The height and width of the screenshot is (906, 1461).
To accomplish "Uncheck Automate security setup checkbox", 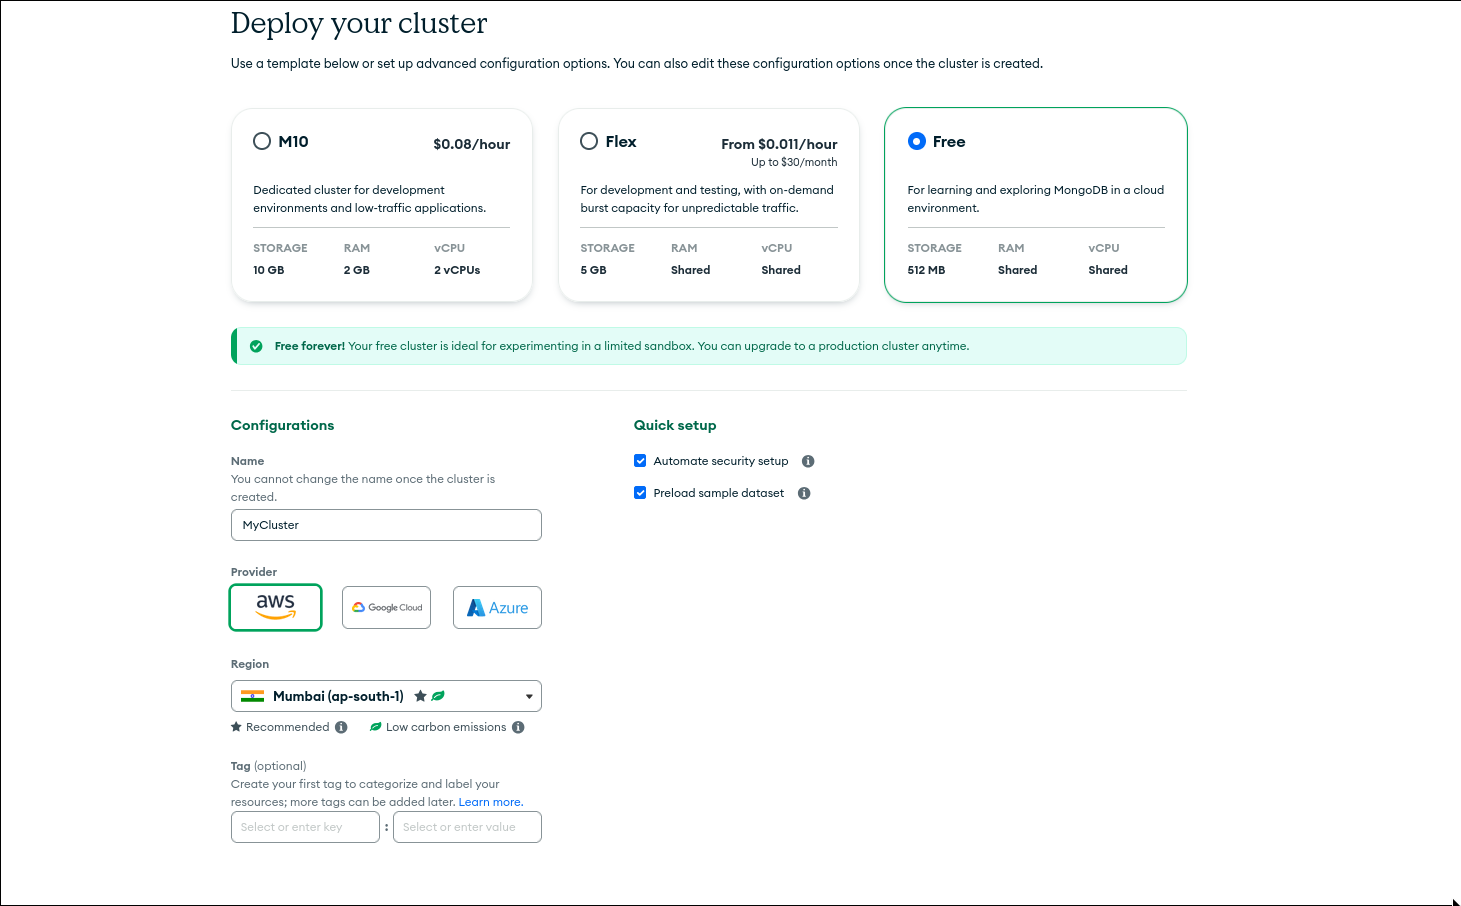I will (640, 461).
